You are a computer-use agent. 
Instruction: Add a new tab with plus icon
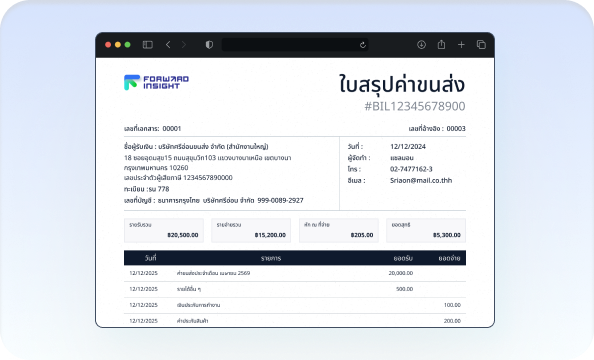pos(461,45)
